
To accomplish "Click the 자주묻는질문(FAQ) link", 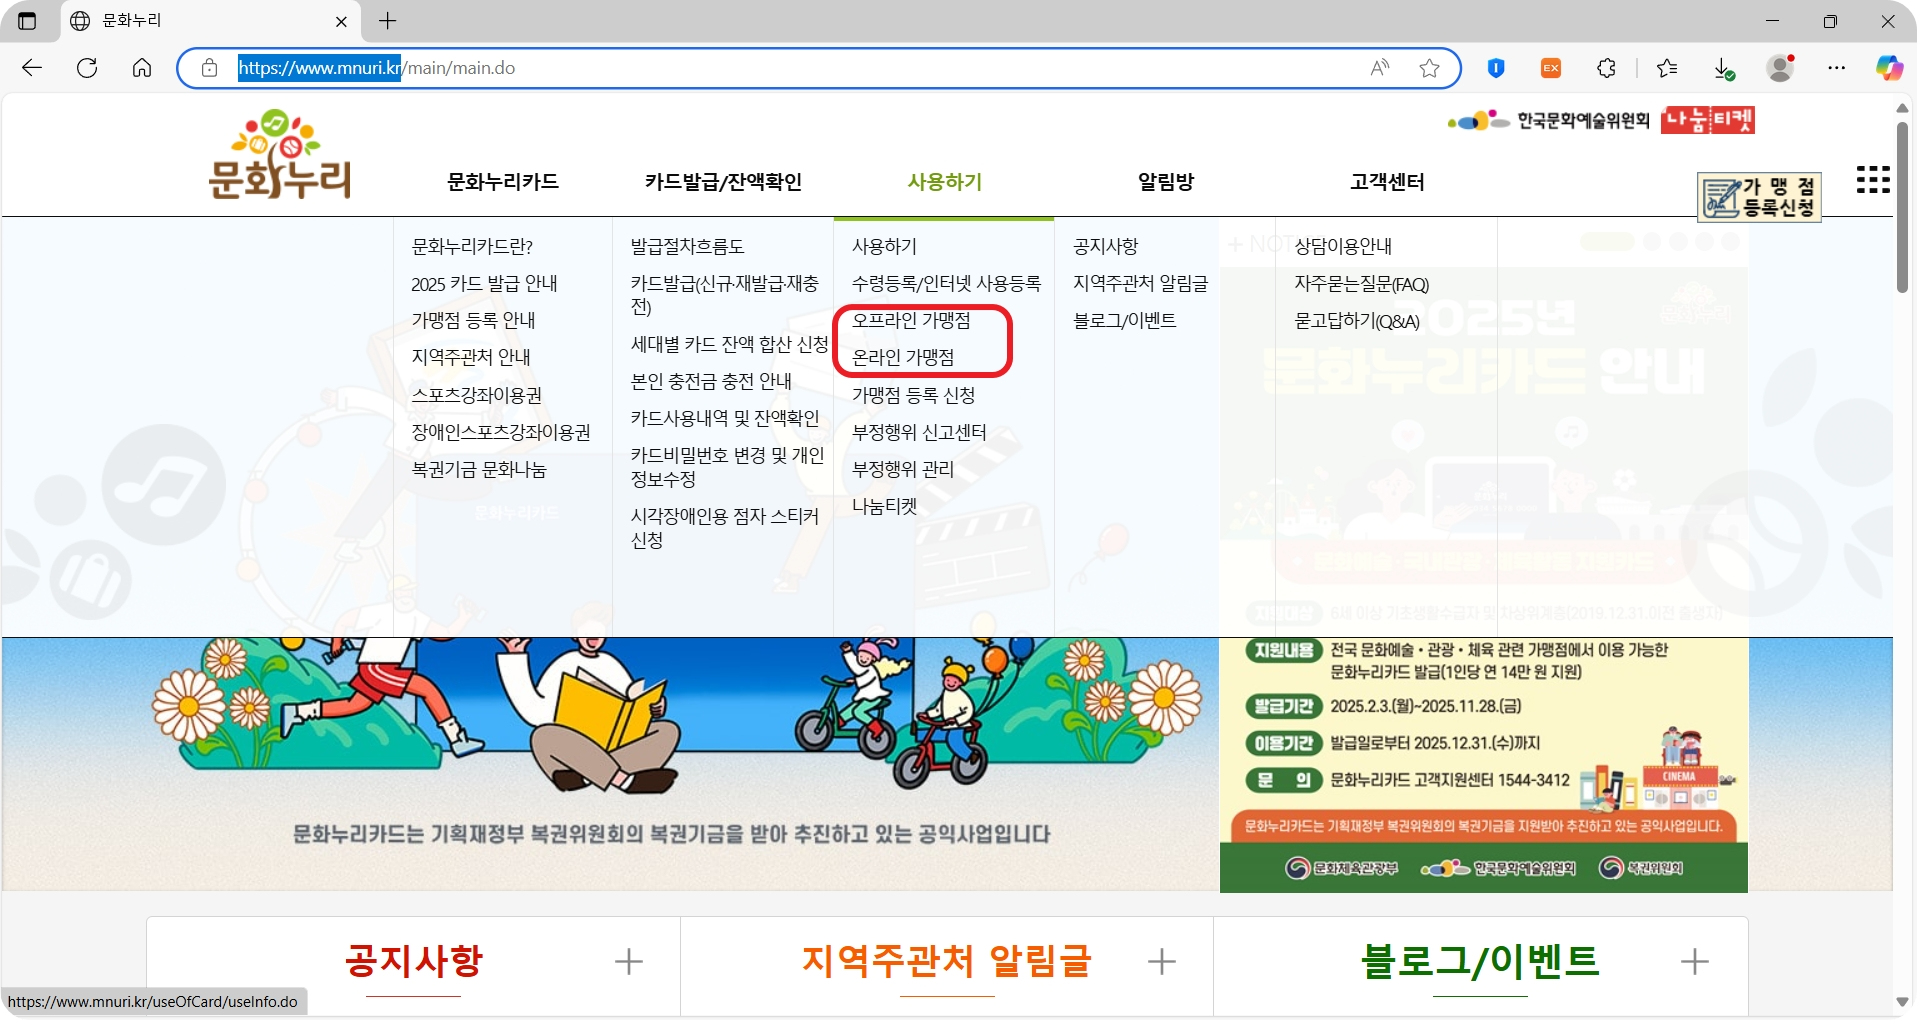I will pos(1360,283).
